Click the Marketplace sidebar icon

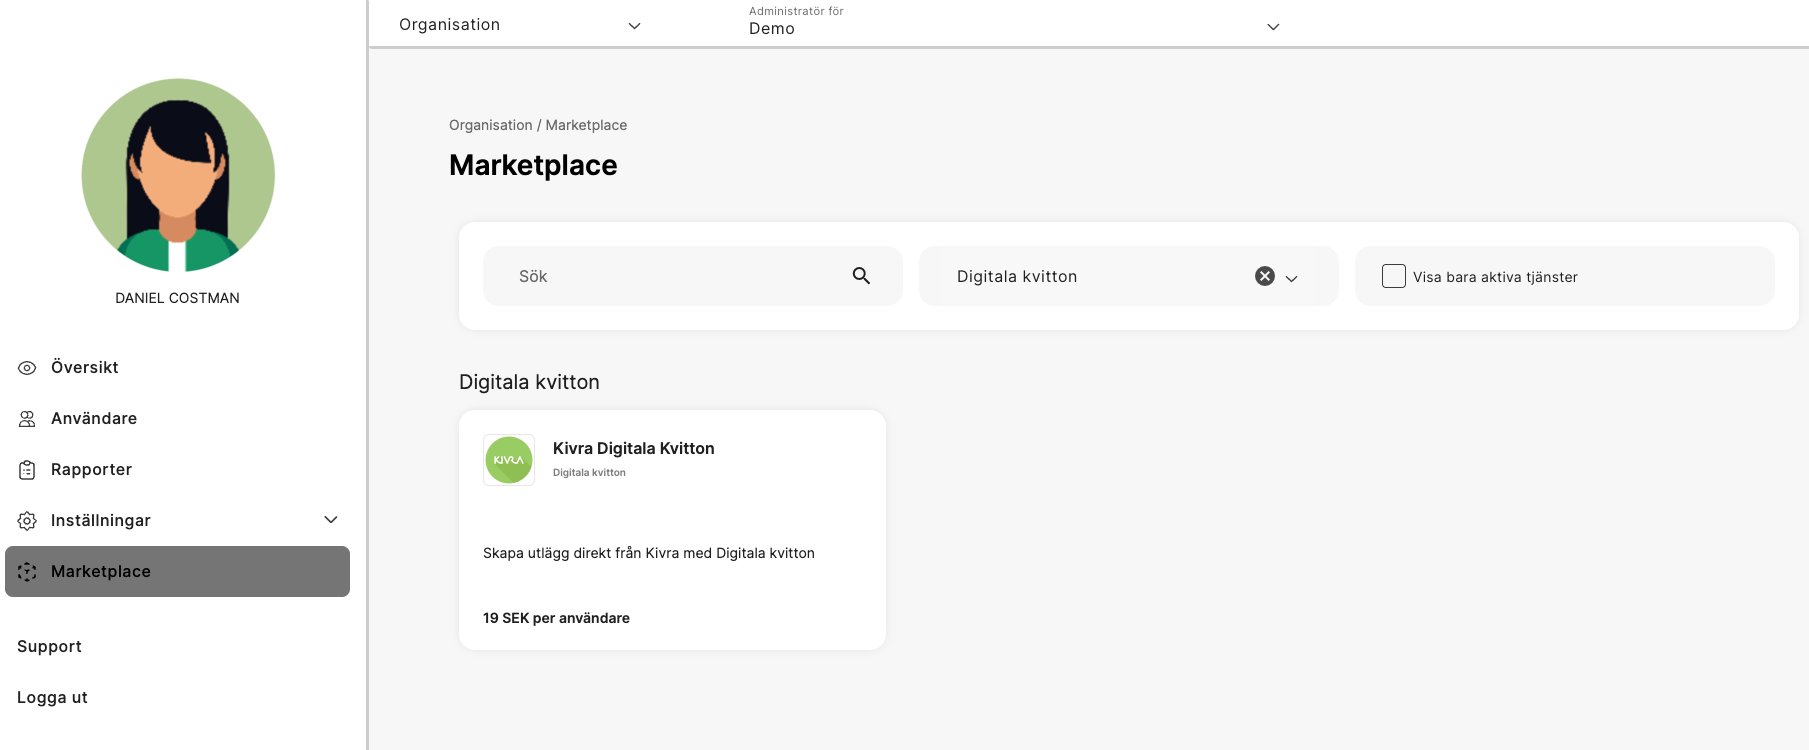tap(27, 572)
